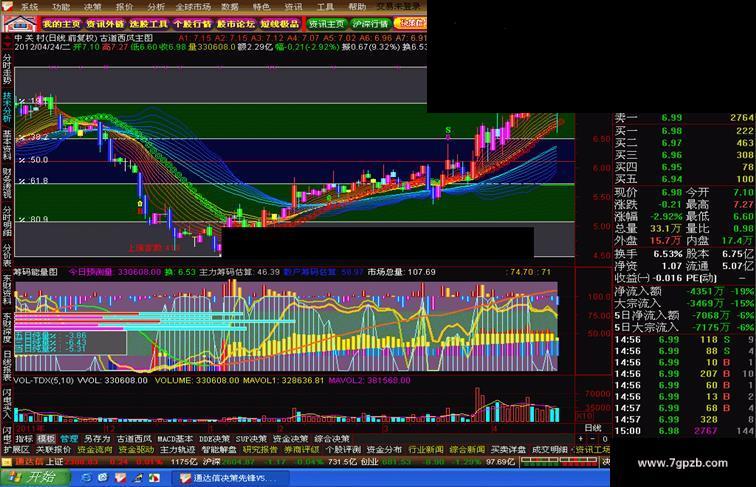The width and height of the screenshot is (756, 487).
Task: Select the 分价表 sidebar tab
Action: pos(7,255)
